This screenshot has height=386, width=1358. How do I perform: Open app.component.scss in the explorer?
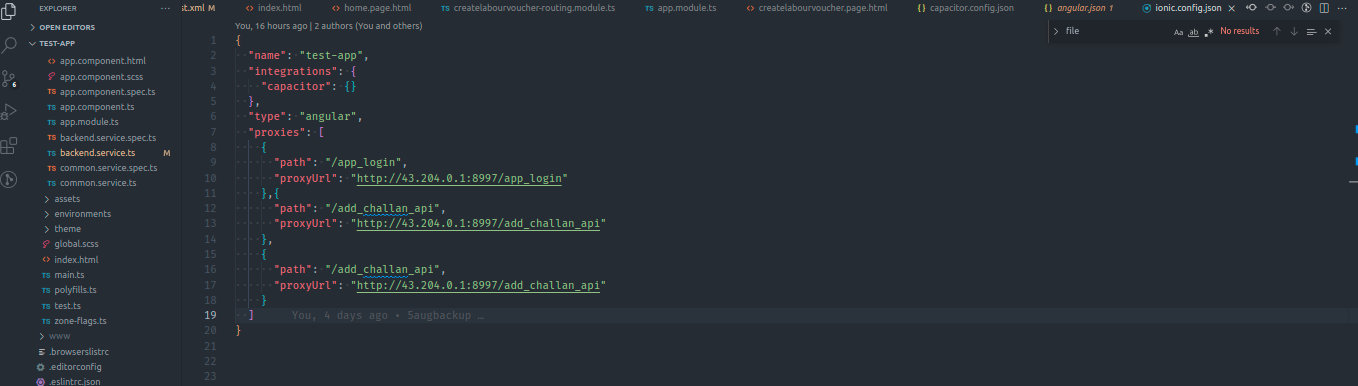click(x=100, y=76)
